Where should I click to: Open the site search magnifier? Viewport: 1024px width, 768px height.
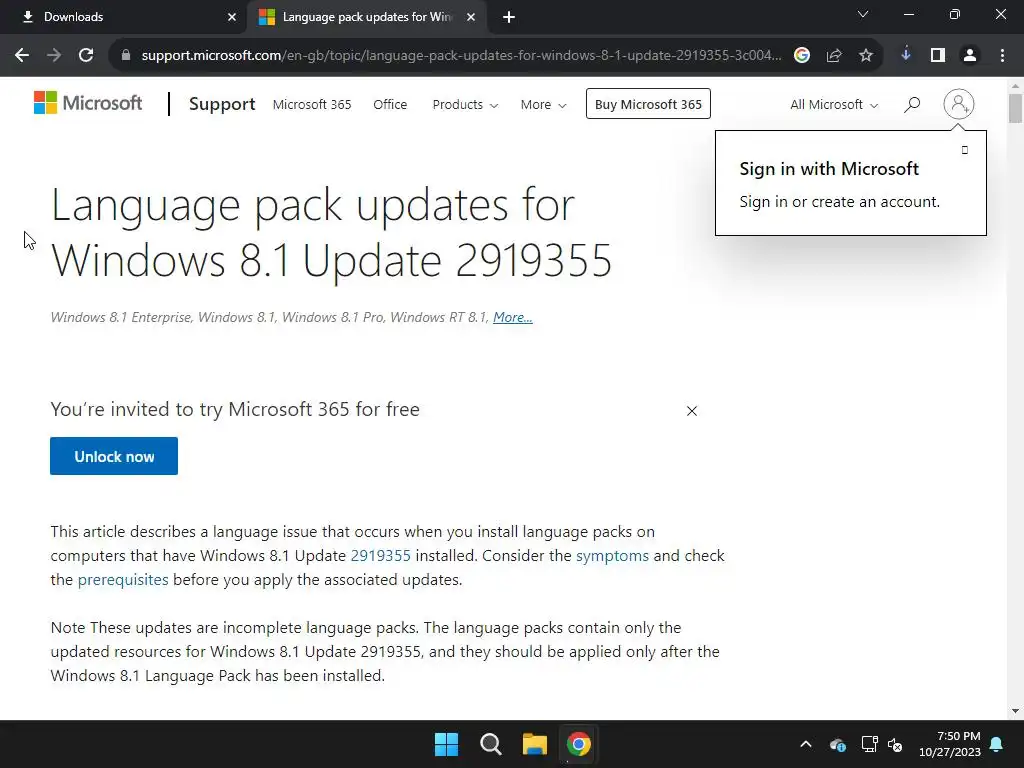click(912, 104)
